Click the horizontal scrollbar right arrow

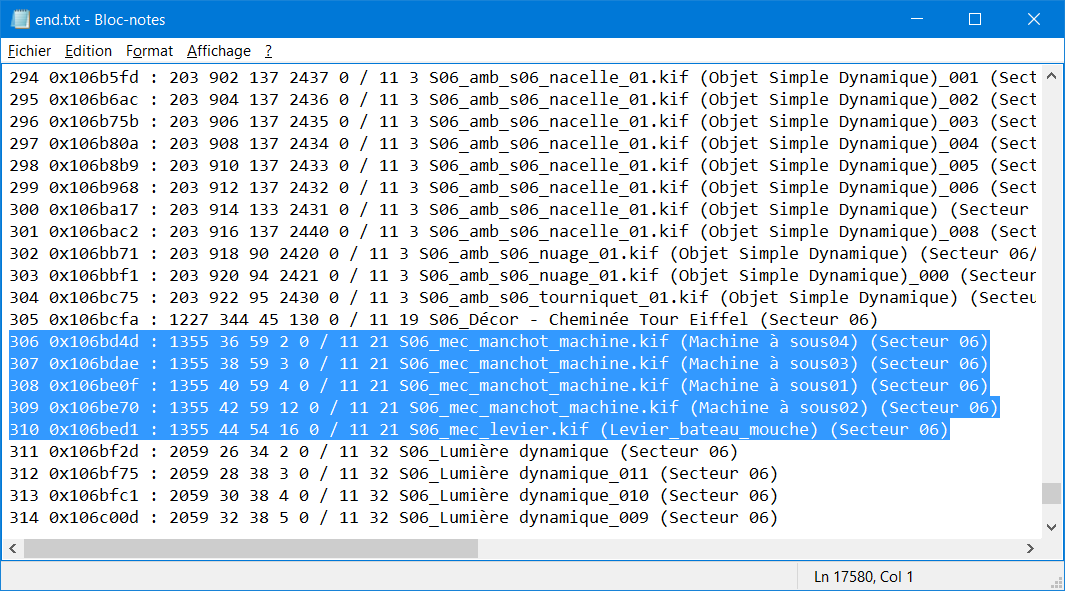pos(1030,548)
